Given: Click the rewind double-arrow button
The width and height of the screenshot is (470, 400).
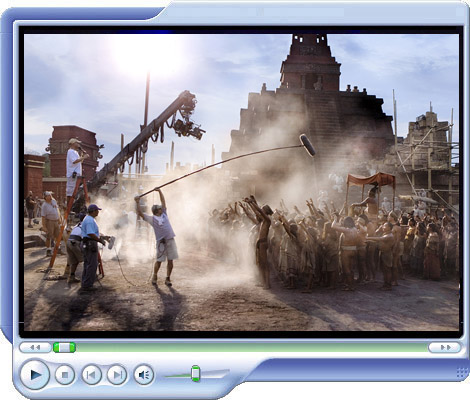Looking at the screenshot, I should 35,347.
